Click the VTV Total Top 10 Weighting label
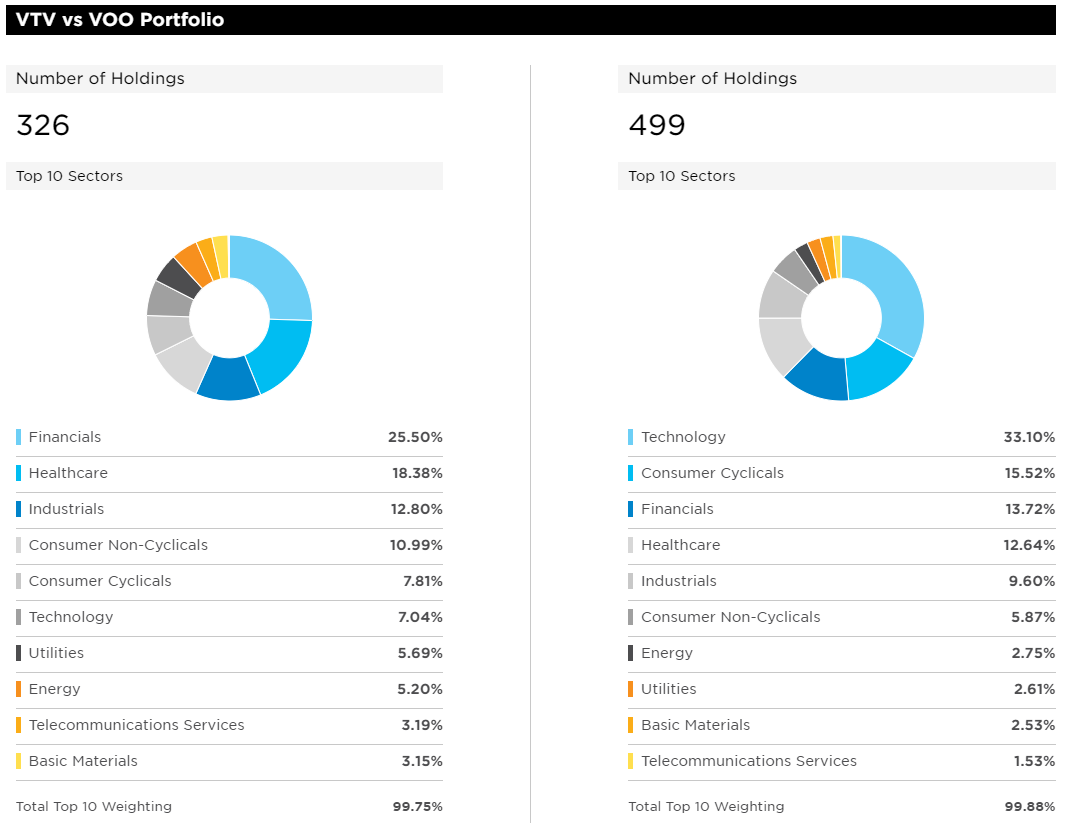1073x823 pixels. (x=94, y=807)
